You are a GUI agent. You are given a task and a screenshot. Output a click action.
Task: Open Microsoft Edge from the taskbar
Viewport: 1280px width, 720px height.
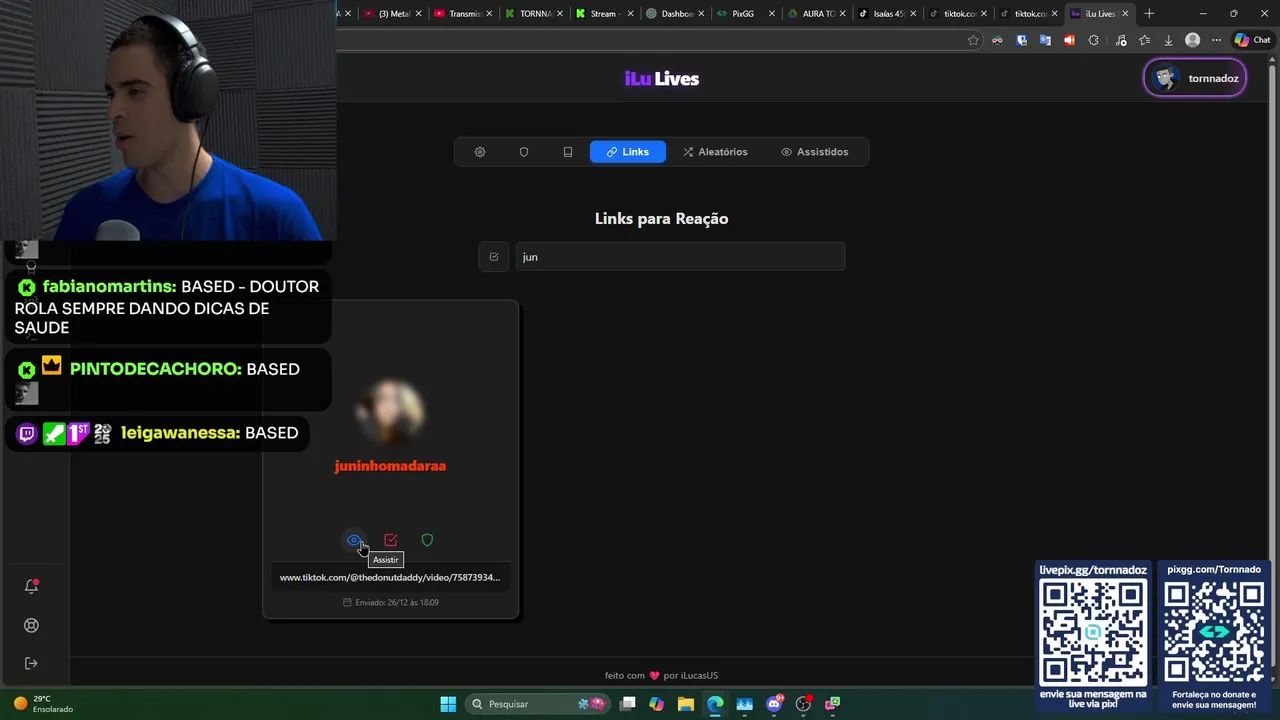pos(715,704)
